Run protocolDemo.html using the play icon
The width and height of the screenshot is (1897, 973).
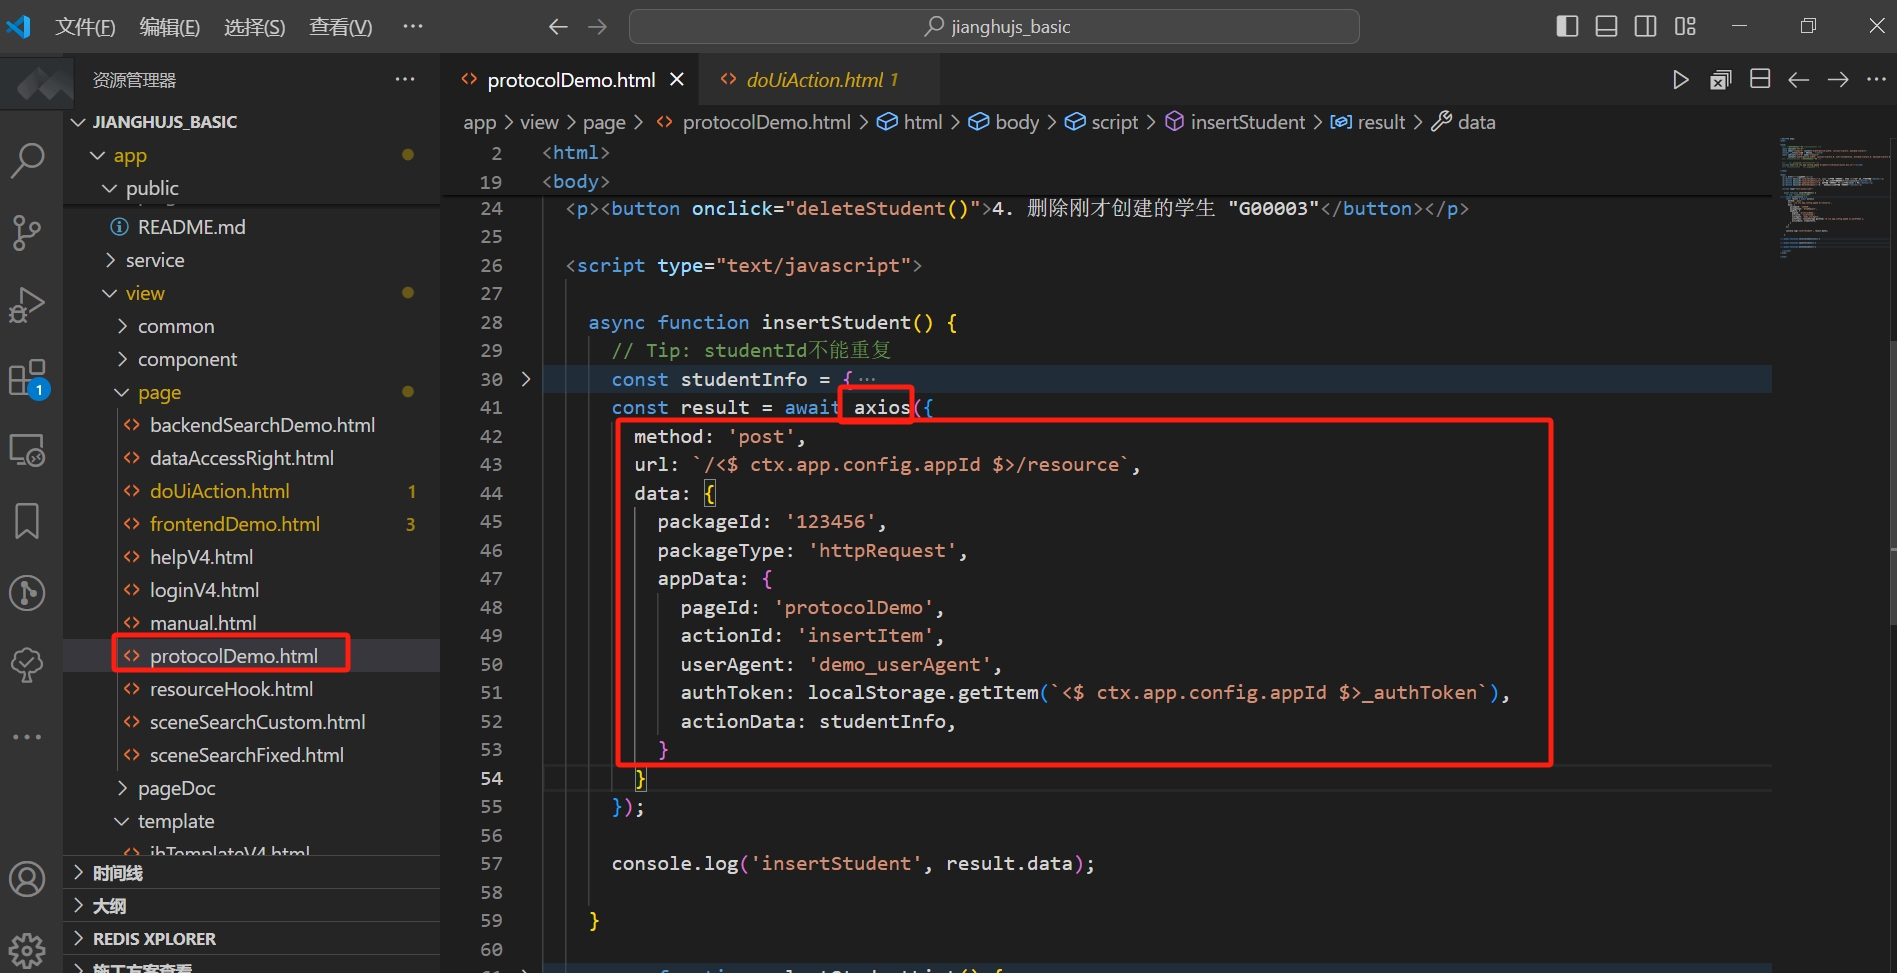coord(1680,79)
